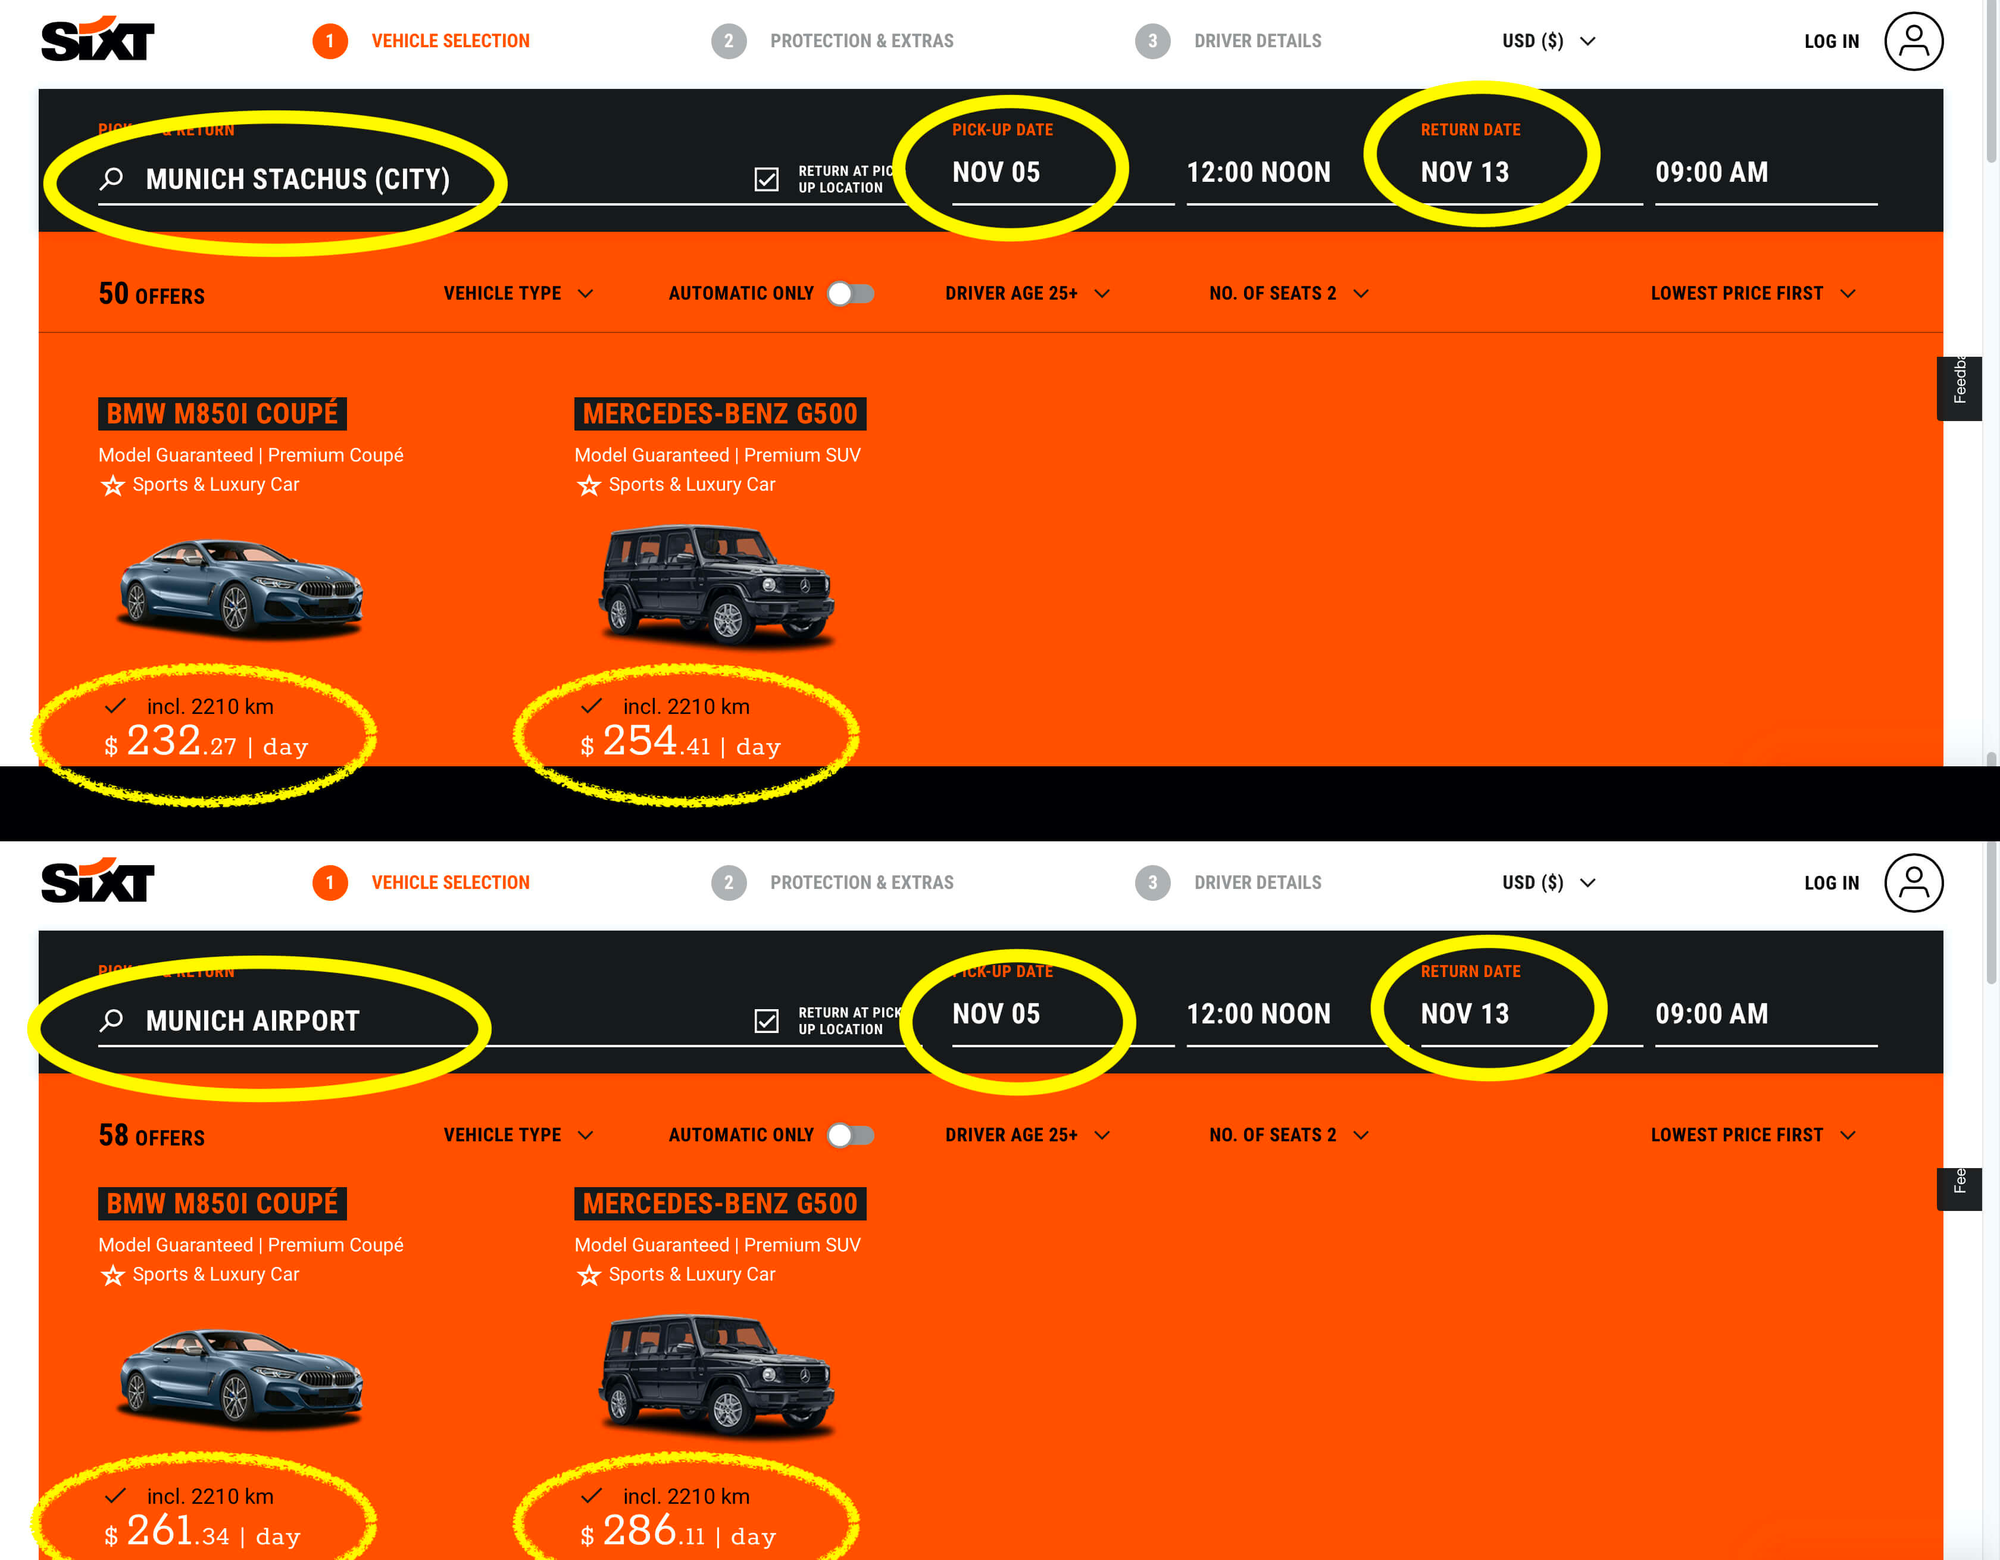Image resolution: width=2000 pixels, height=1560 pixels.
Task: Select Mercedes-Benz G500 title in Munich Stachus results
Action: coord(720,413)
